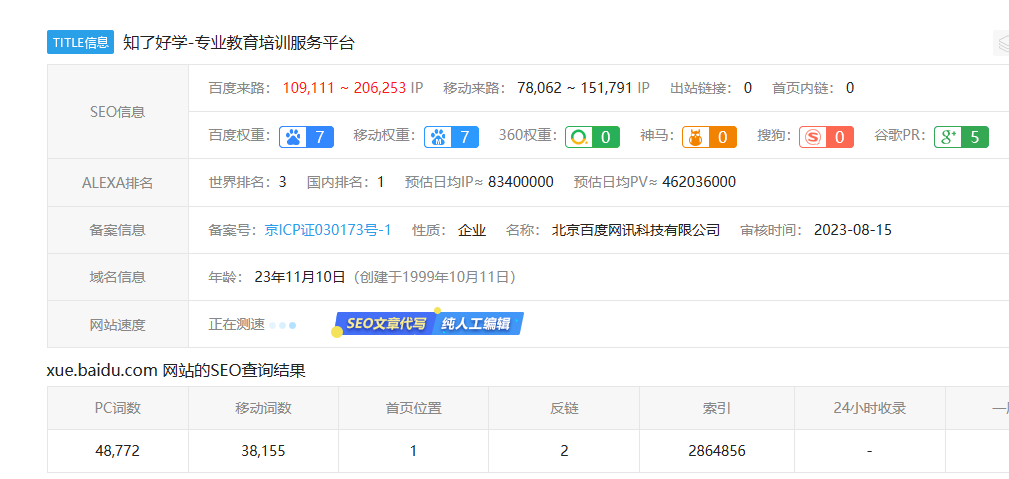The height and width of the screenshot is (479, 1009).
Task: Click the mobile traffic range 78,062 ~ 151,791
Action: 575,88
